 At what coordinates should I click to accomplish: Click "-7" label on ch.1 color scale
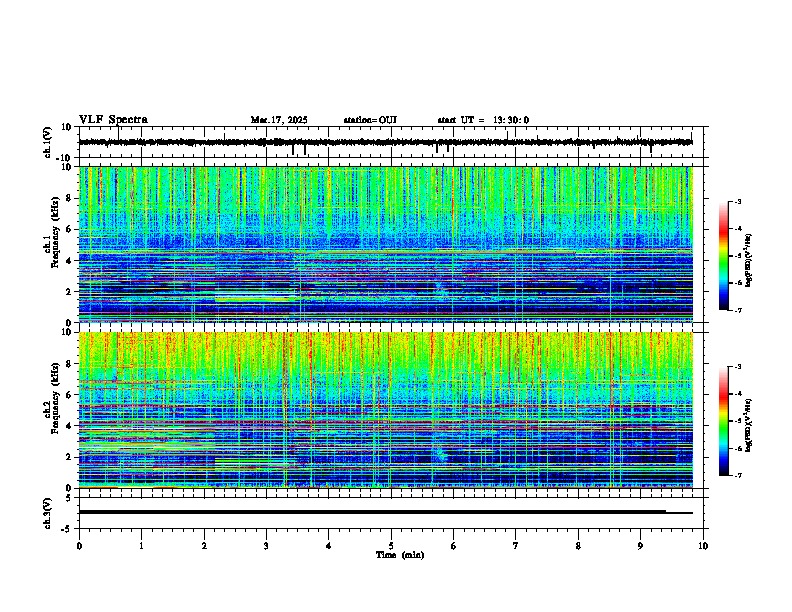(737, 310)
